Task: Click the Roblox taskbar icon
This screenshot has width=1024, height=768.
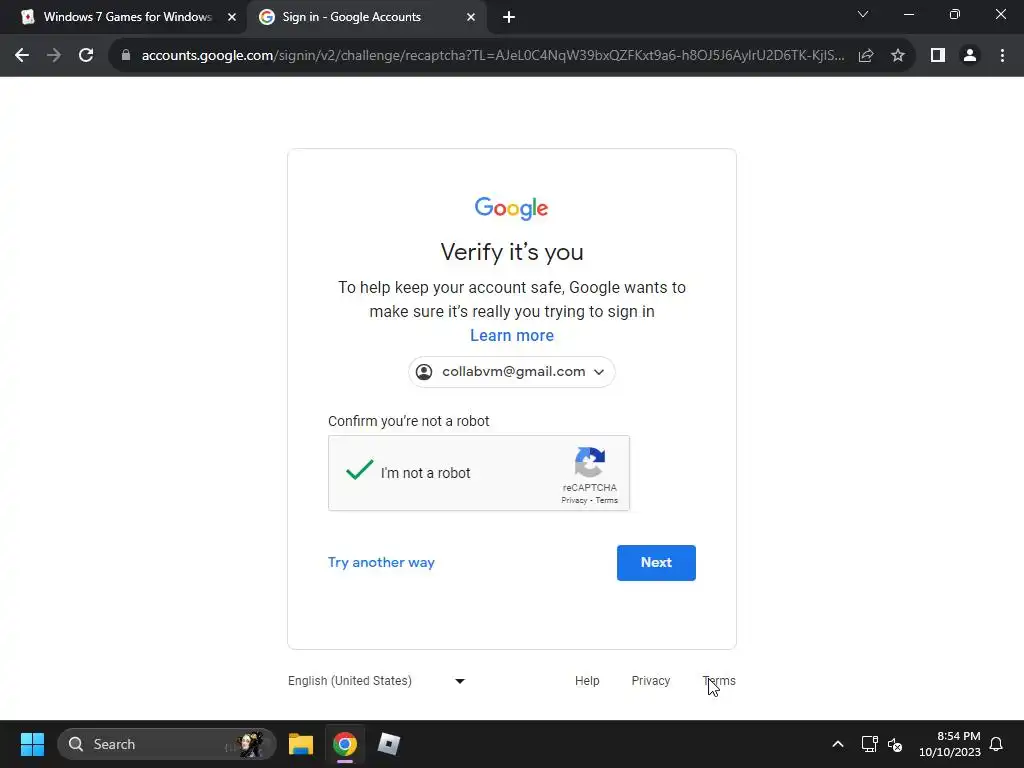Action: pos(389,744)
